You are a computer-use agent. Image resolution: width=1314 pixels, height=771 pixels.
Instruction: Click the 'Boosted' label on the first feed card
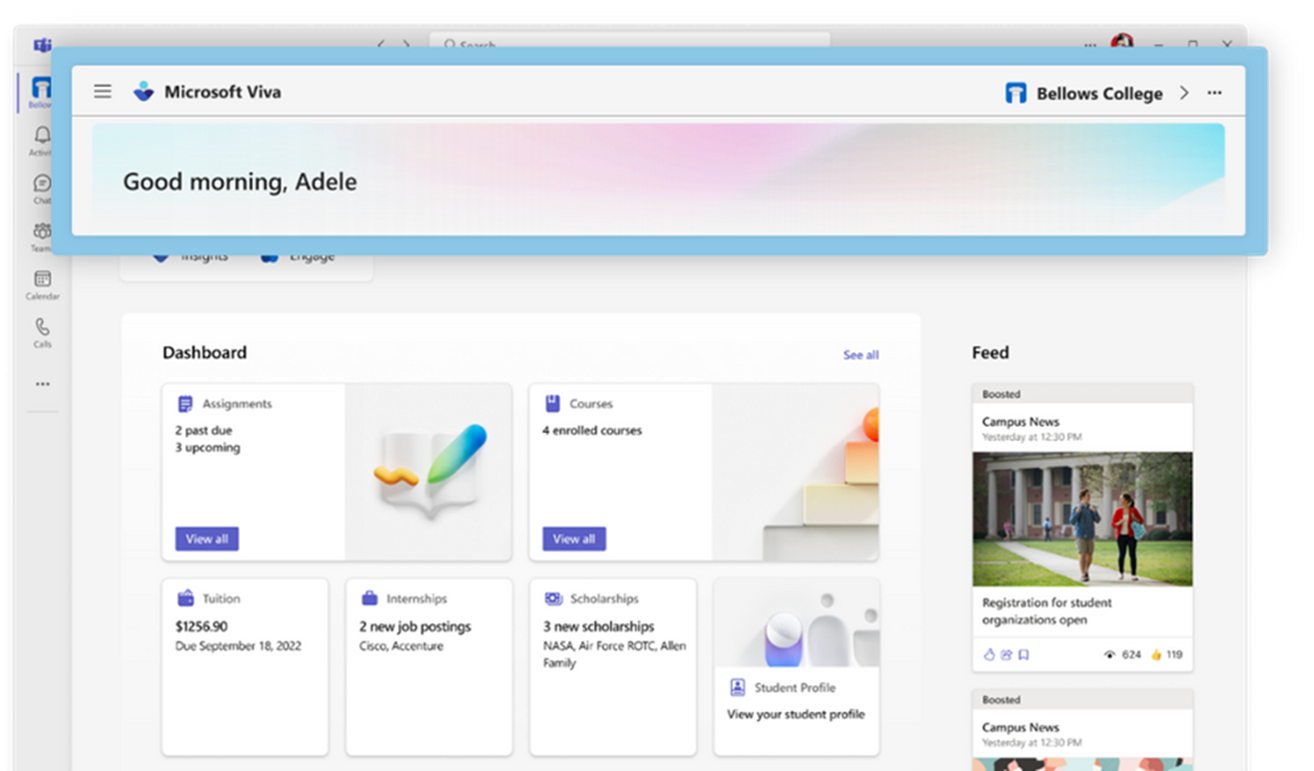[1001, 394]
